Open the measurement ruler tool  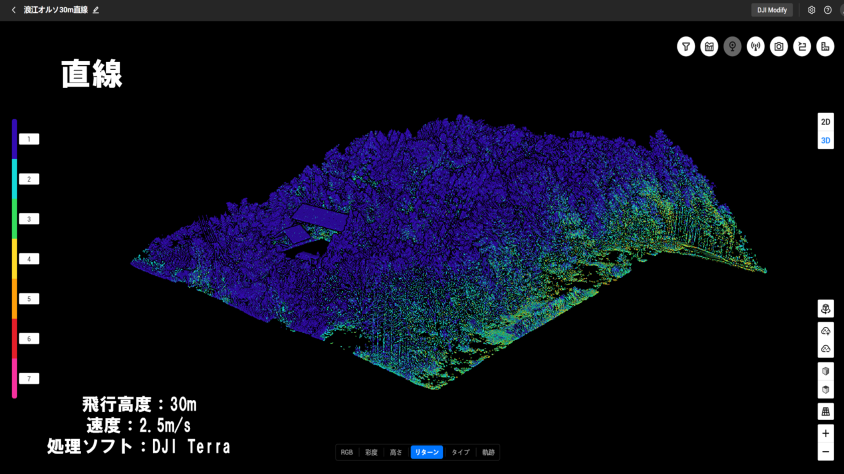tap(825, 47)
